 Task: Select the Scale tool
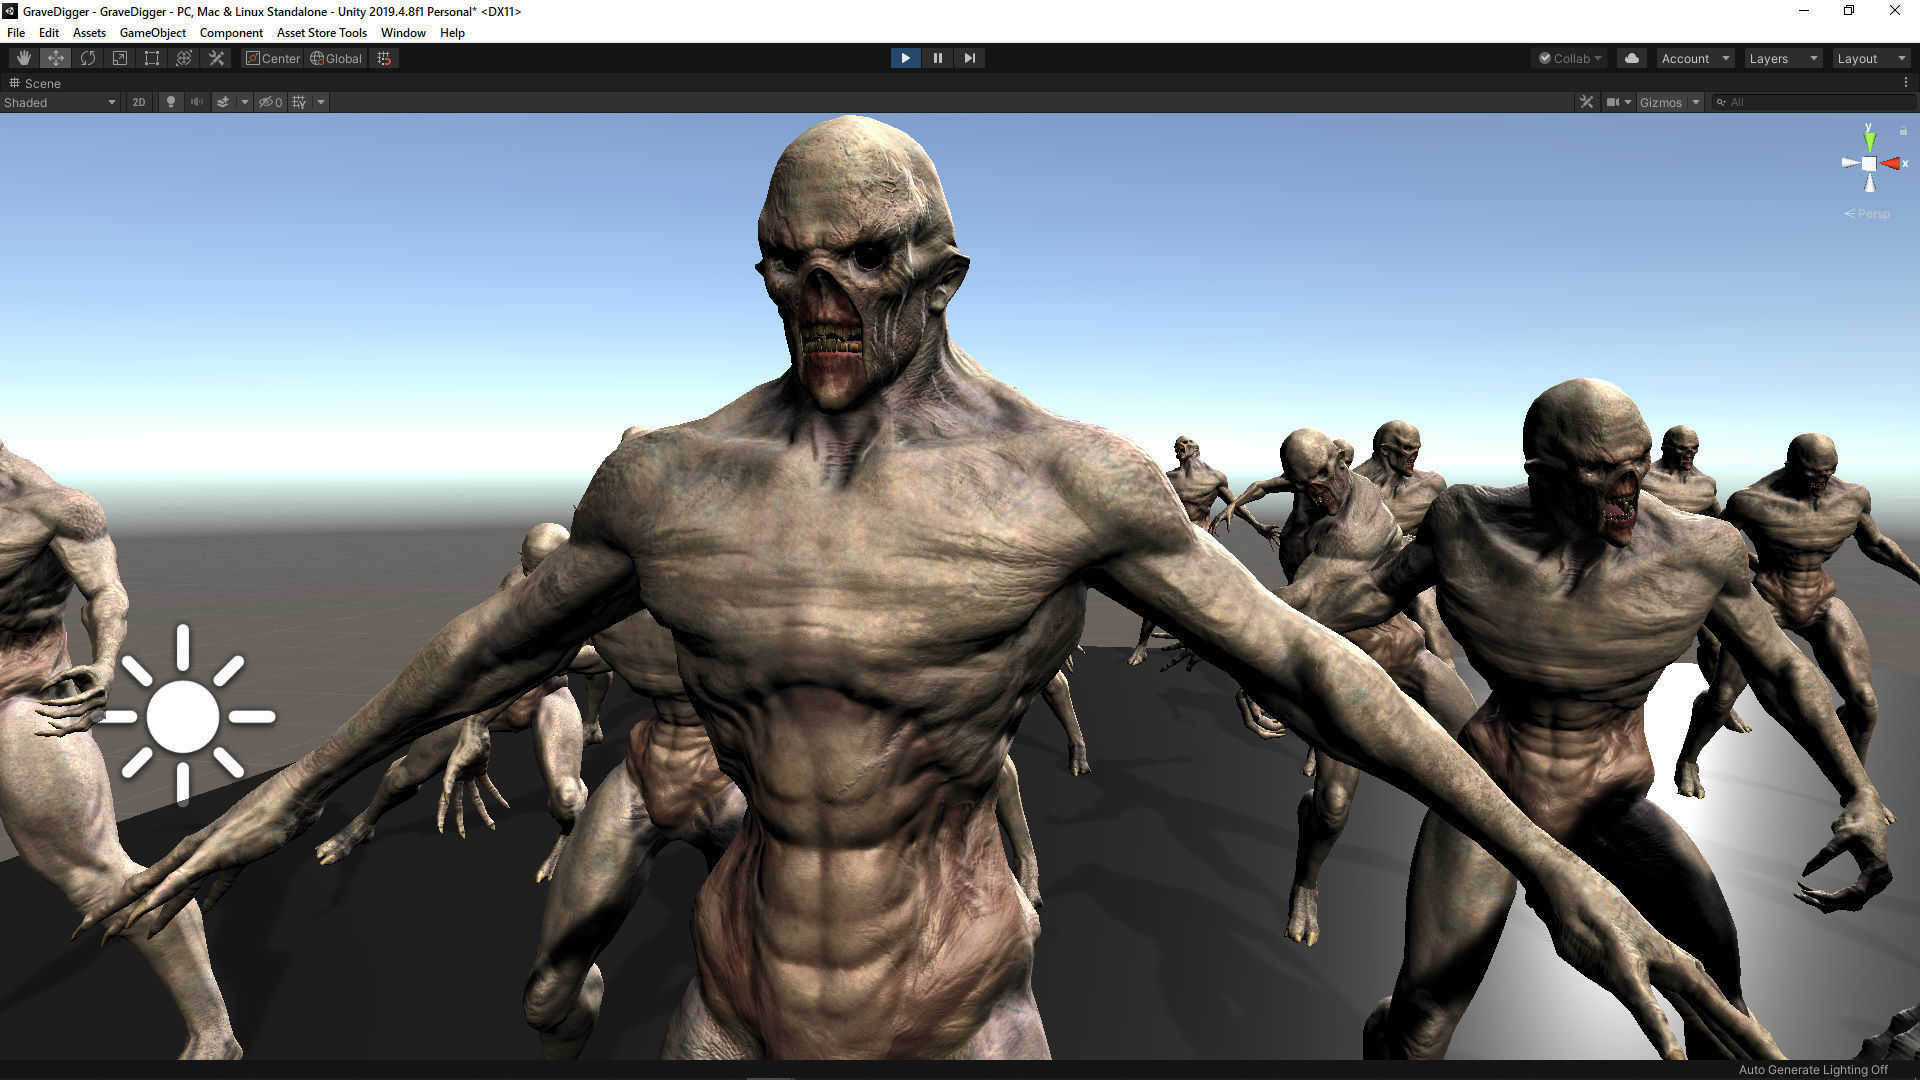pos(120,58)
